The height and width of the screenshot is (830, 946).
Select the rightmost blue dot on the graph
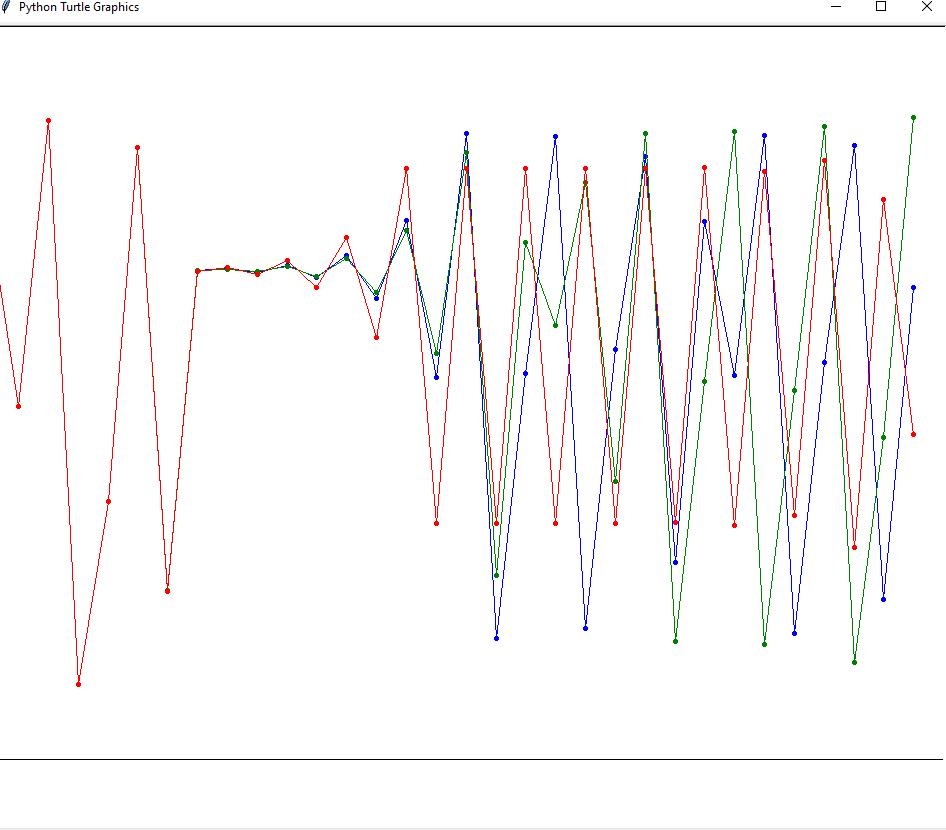pos(913,287)
